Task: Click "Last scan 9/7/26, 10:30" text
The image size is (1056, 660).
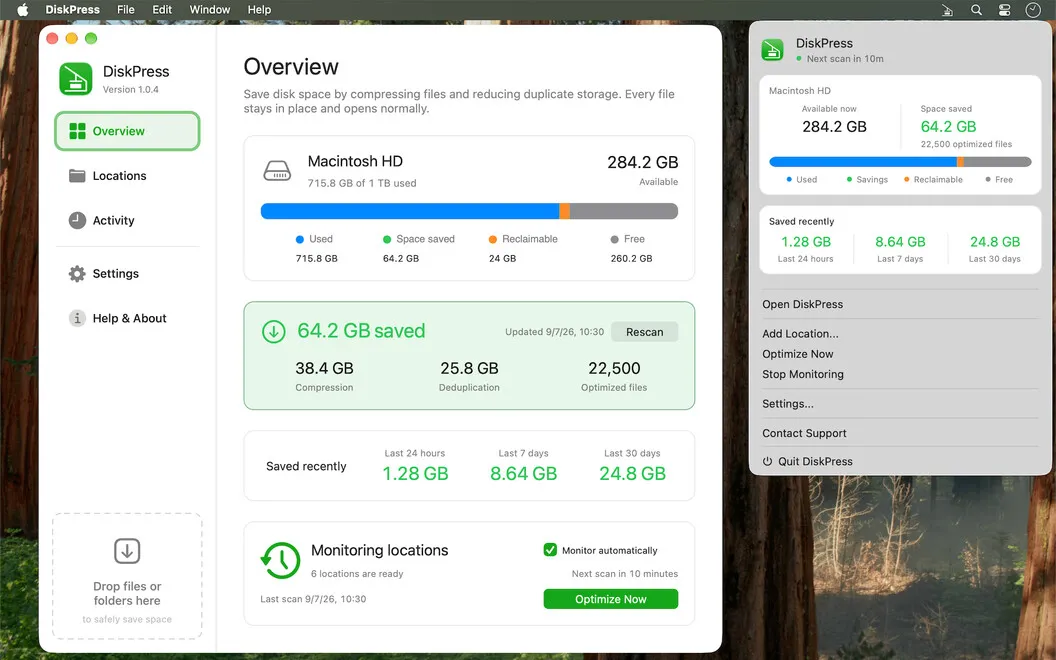Action: point(313,599)
